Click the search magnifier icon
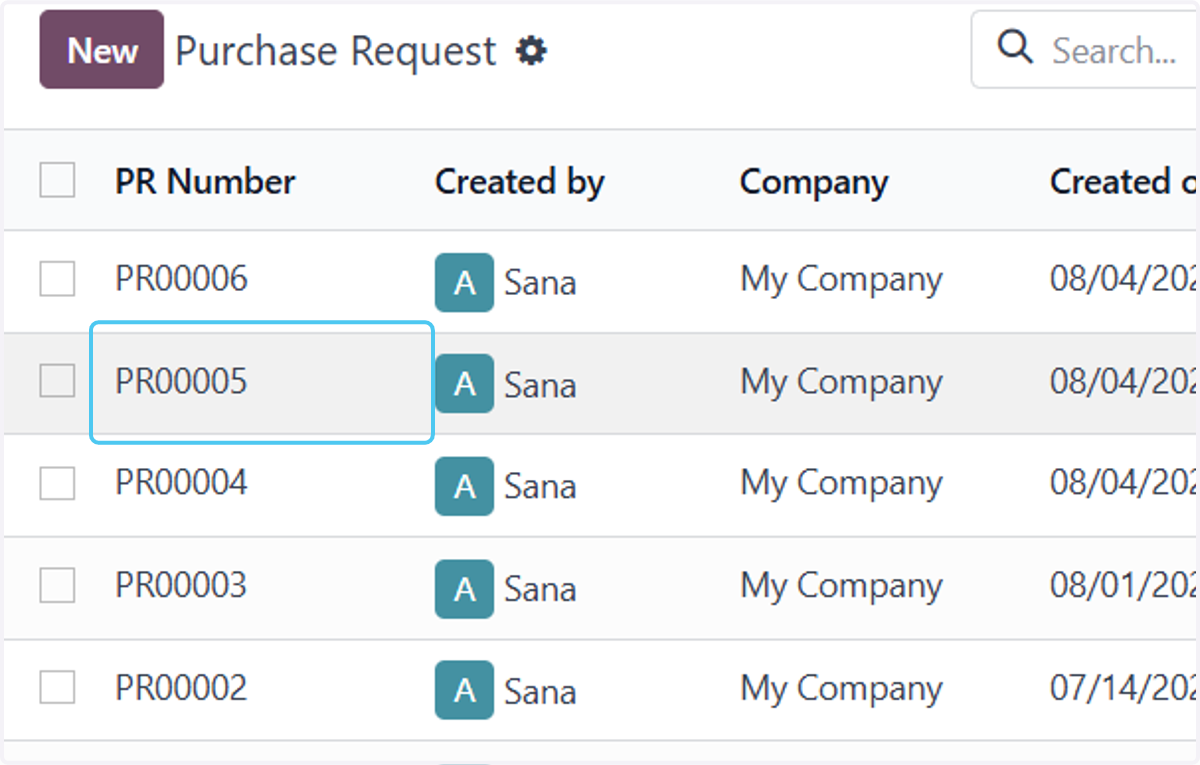Viewport: 1200px width, 765px height. (x=1015, y=47)
